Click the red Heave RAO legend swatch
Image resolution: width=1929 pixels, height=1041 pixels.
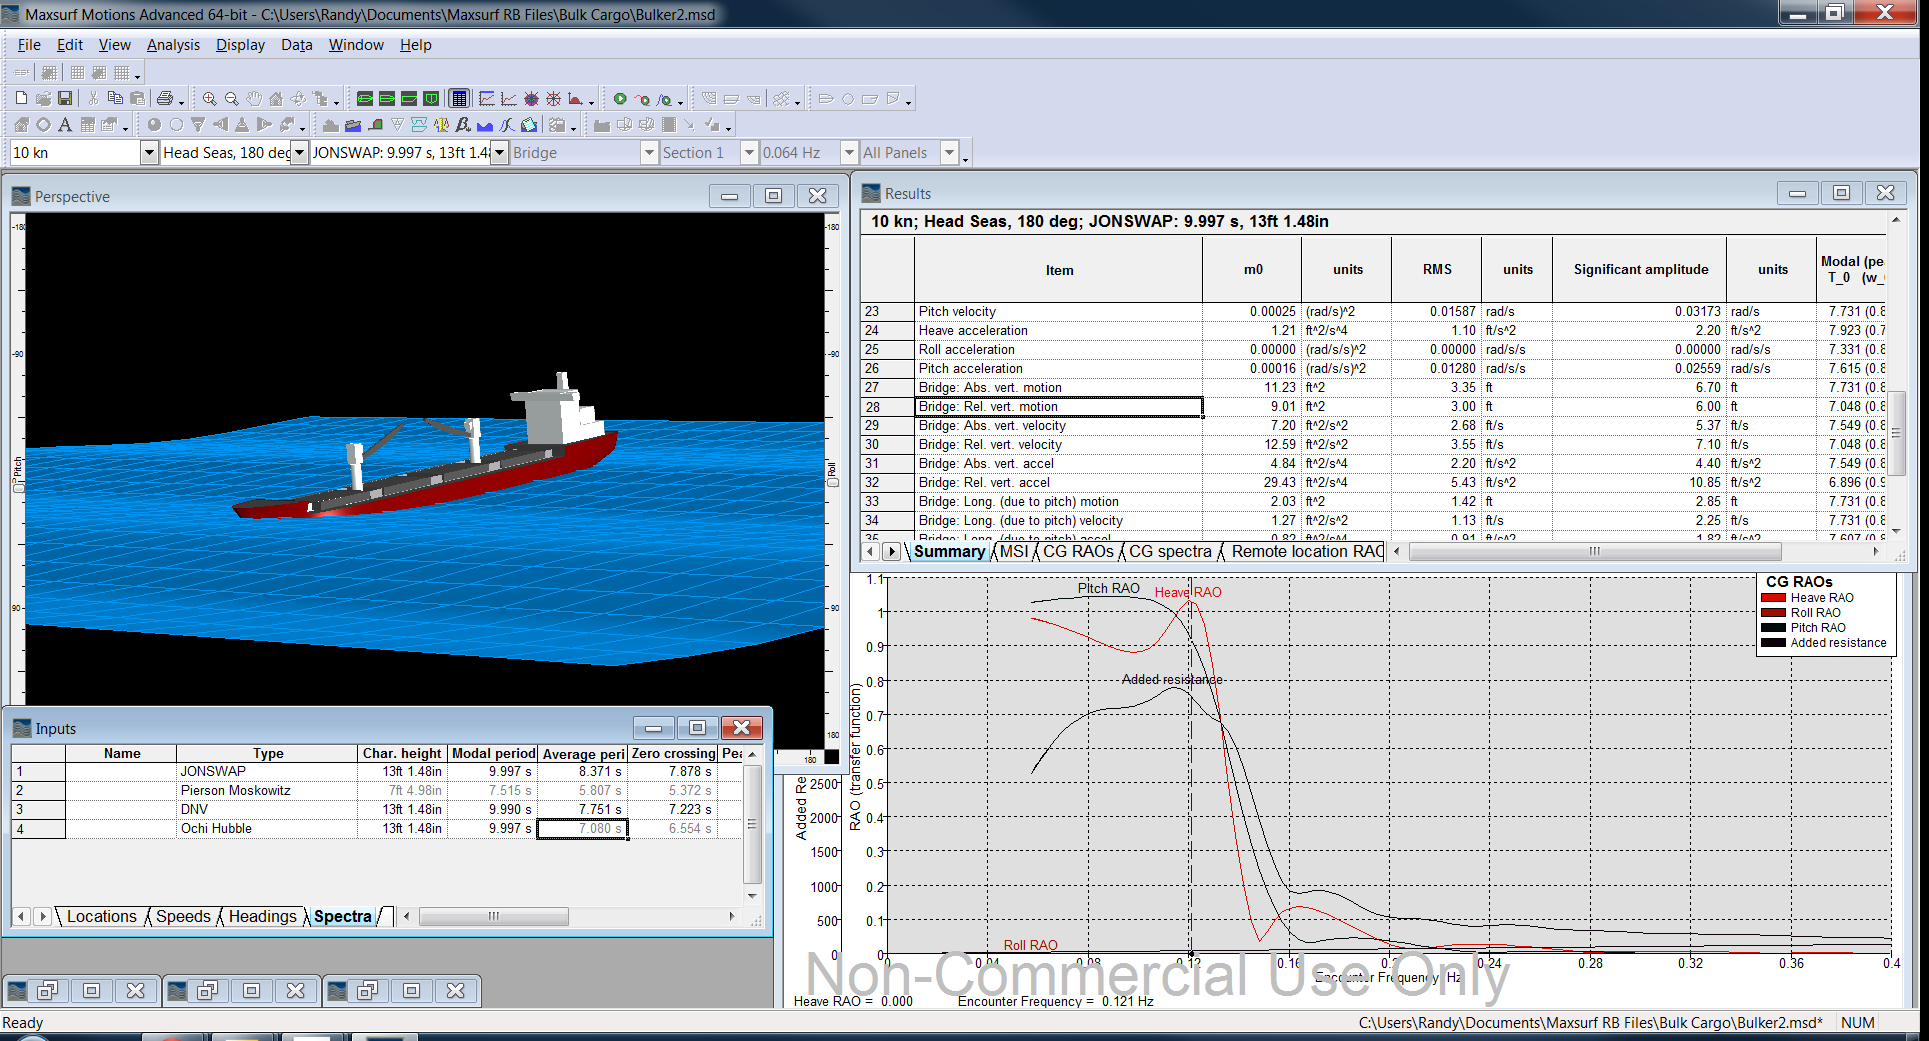pyautogui.click(x=1774, y=598)
